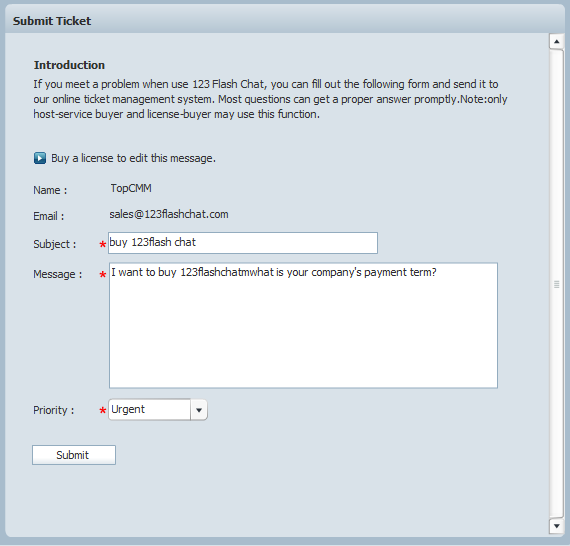
Task: Click the 'Introduction' heading
Action: [69, 65]
